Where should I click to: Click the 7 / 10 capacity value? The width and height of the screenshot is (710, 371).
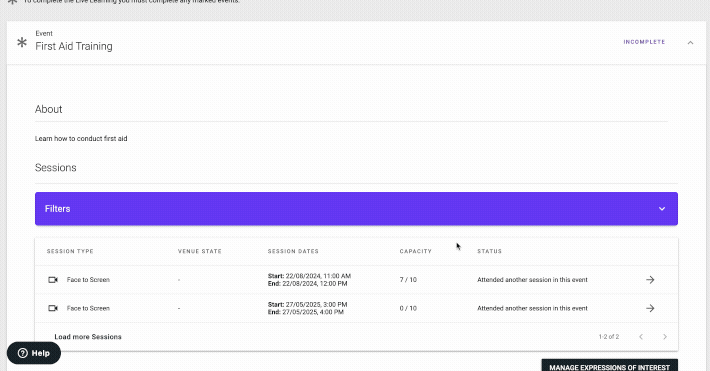[408, 280]
